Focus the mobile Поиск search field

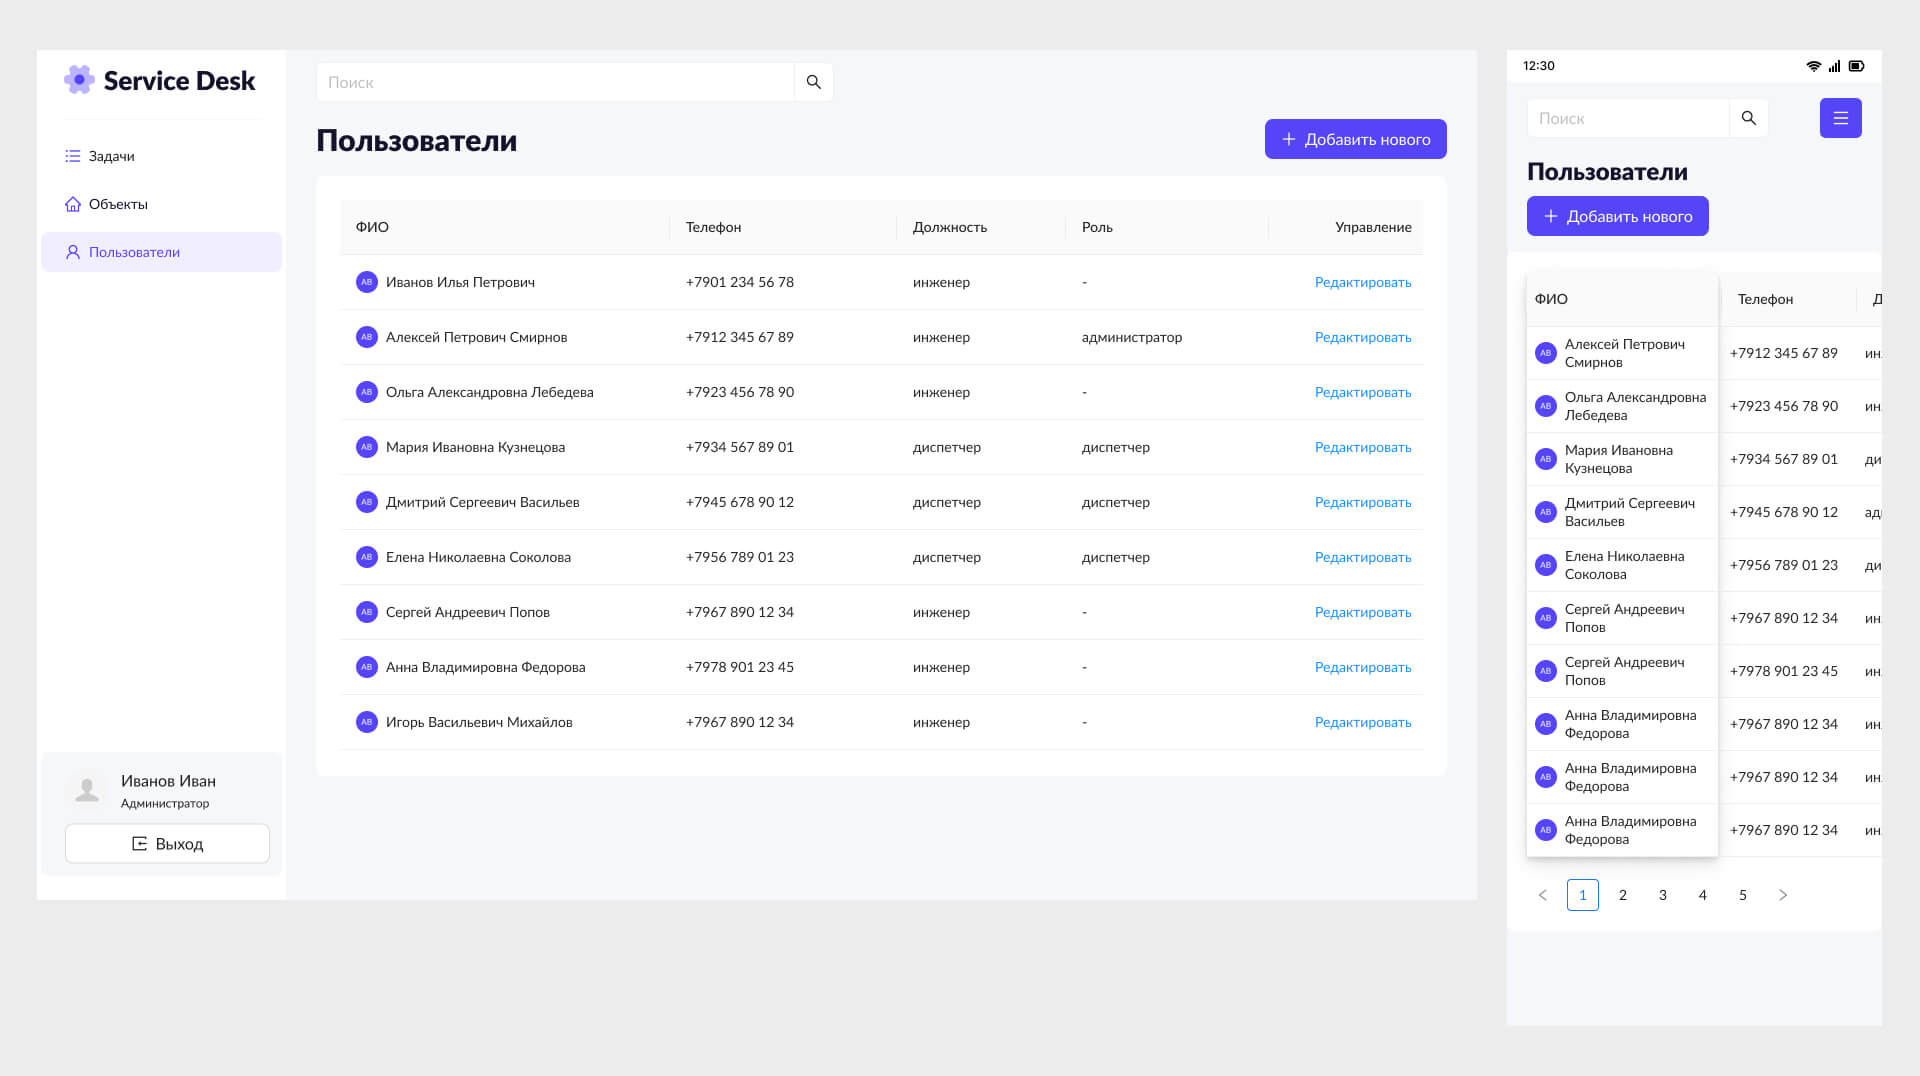[x=1628, y=118]
